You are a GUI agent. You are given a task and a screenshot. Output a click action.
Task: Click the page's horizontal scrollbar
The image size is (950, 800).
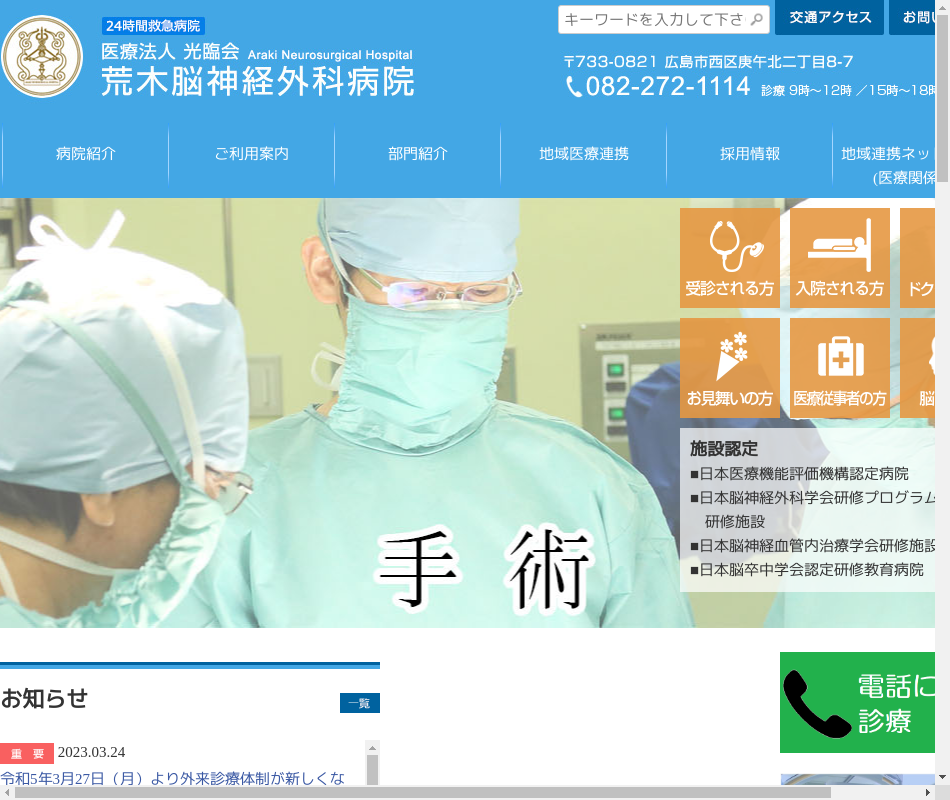[420, 792]
